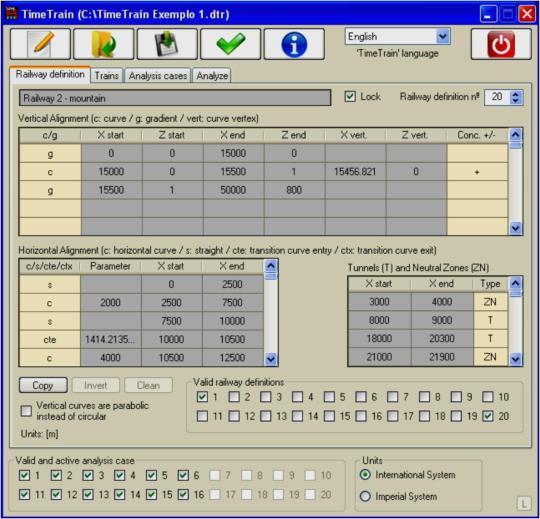This screenshot has height=519, width=540.
Task: Click scroll down arrow of Horizontal Alignment table
Action: (271, 359)
